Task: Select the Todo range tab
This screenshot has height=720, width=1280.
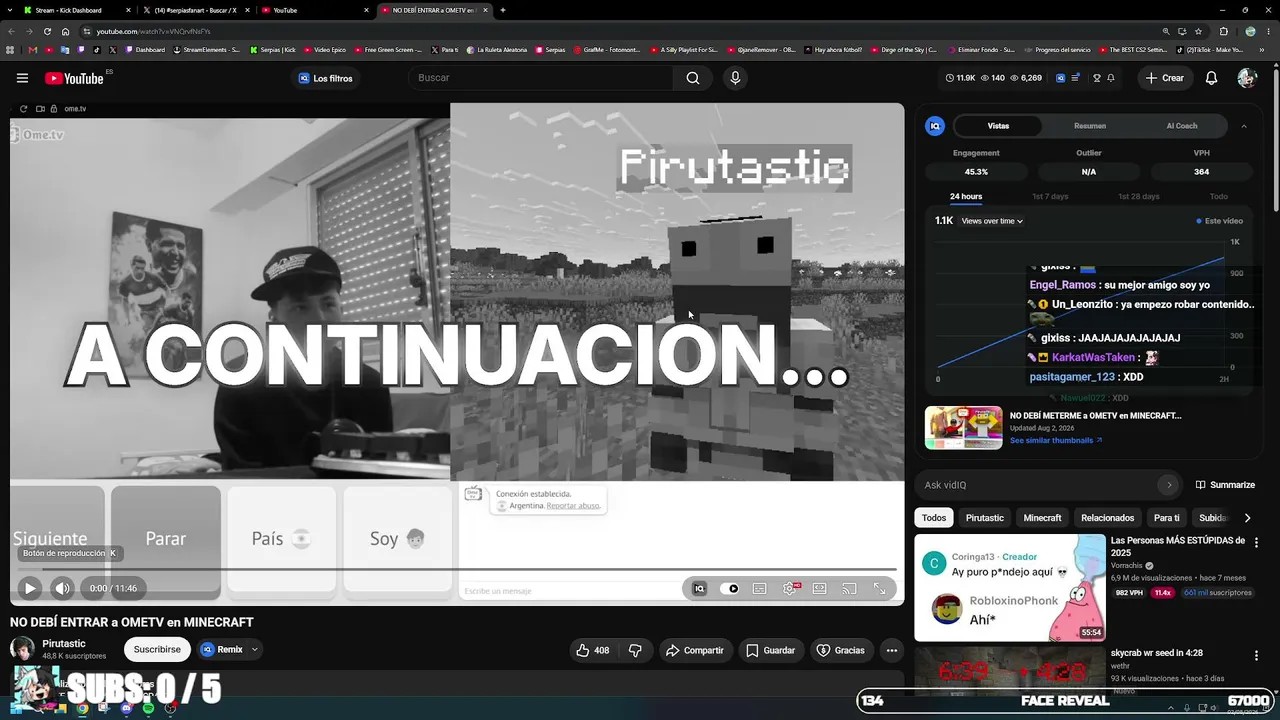Action: 1218,196
